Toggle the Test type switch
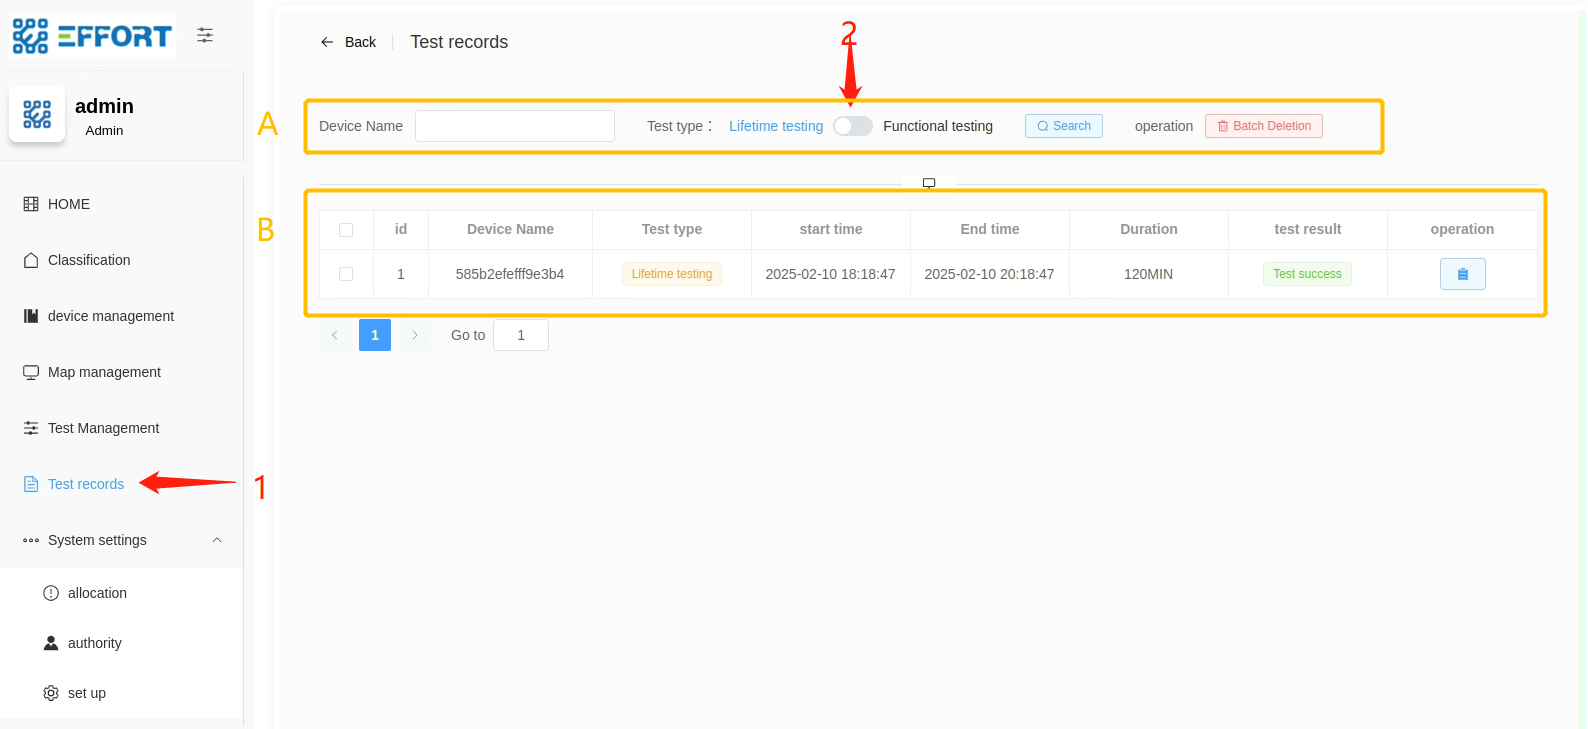 coord(853,126)
